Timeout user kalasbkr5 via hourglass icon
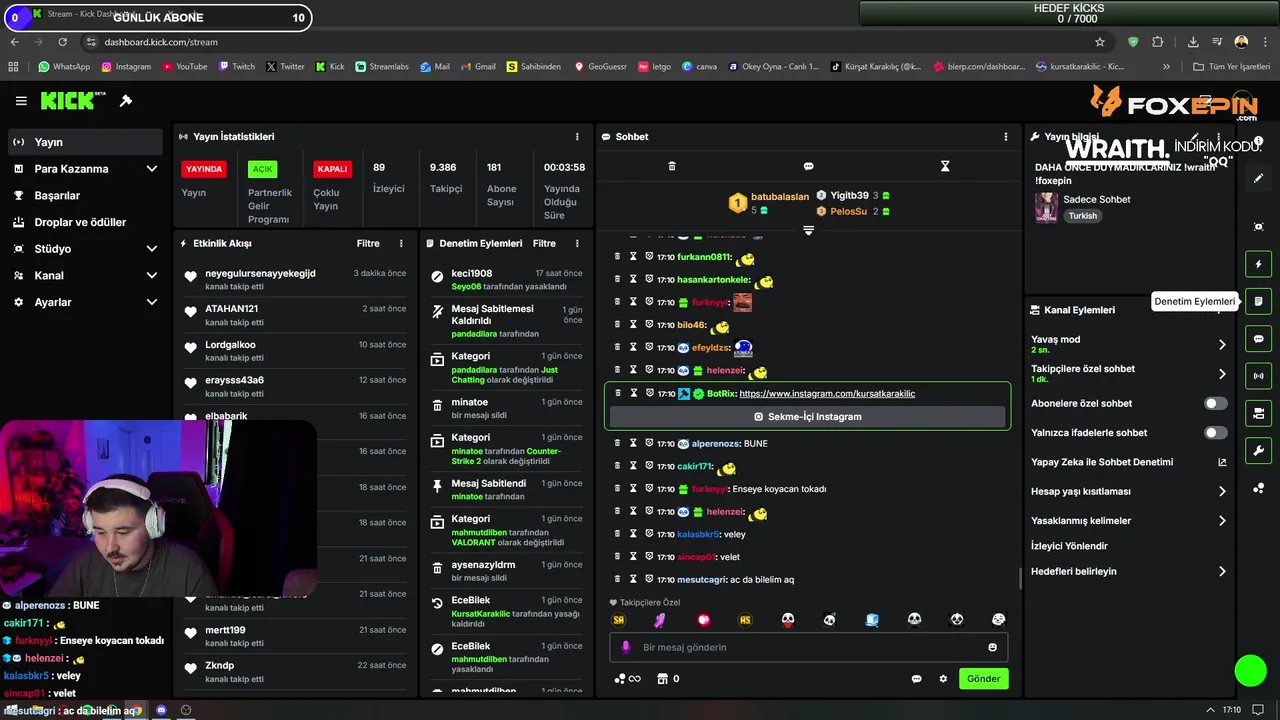This screenshot has height=720, width=1280. coord(633,534)
